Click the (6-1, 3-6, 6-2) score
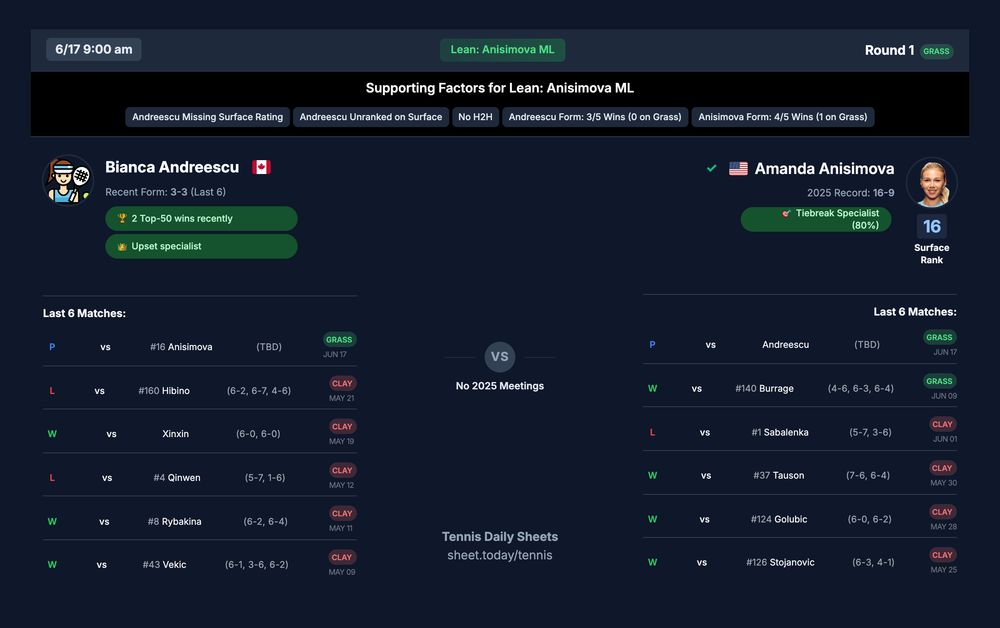The image size is (1000, 628). [x=256, y=564]
